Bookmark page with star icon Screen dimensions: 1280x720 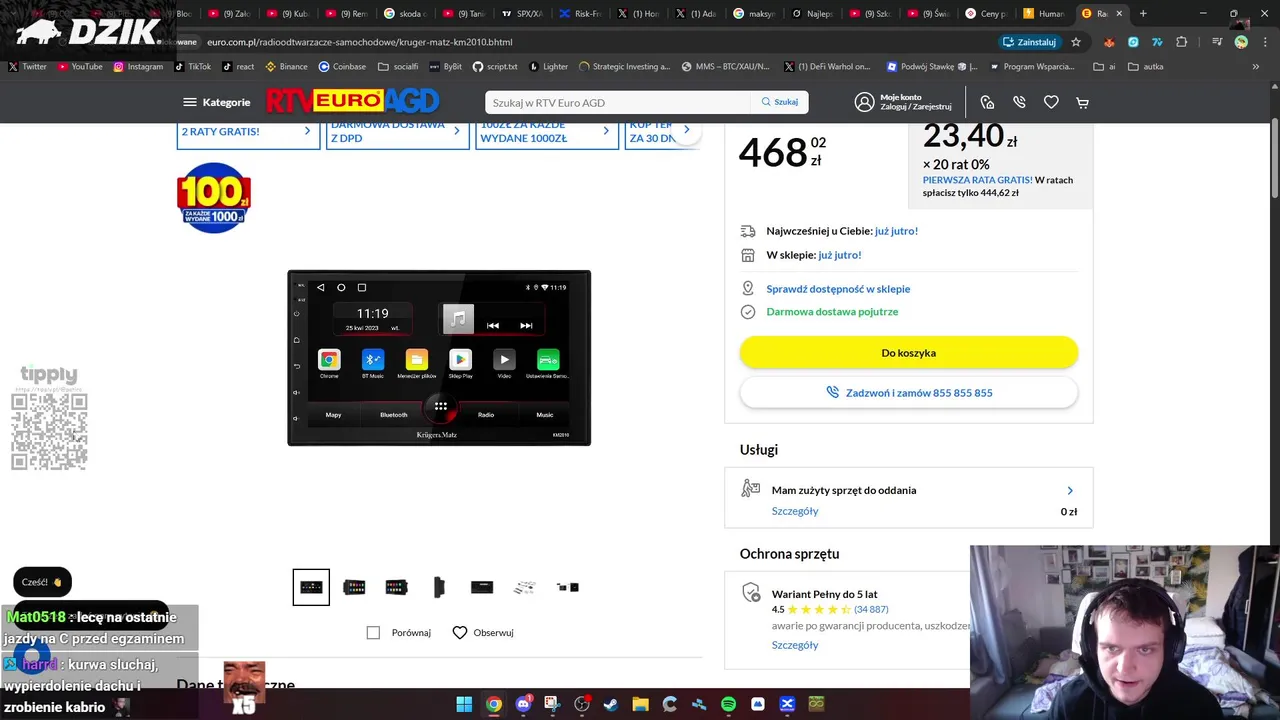click(x=1076, y=42)
